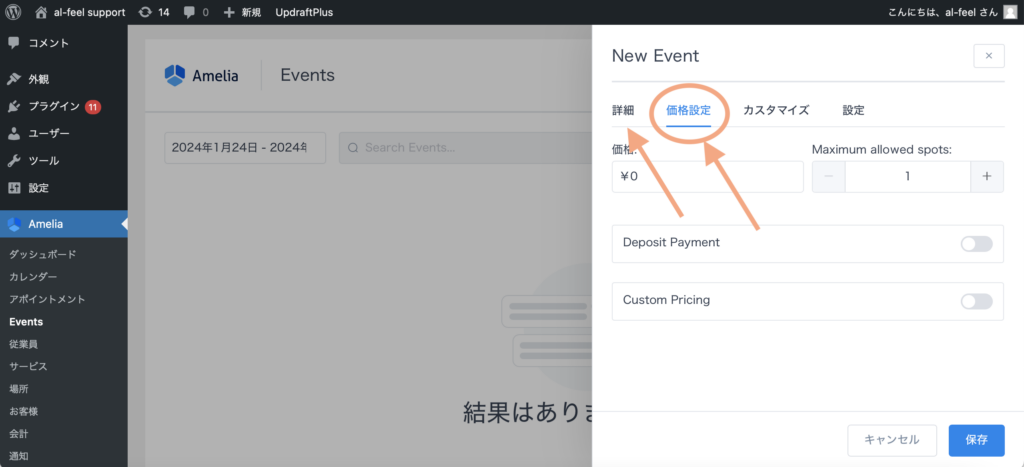This screenshot has height=467, width=1024.
Task: Click the plus 新規 new item icon
Action: (x=229, y=12)
